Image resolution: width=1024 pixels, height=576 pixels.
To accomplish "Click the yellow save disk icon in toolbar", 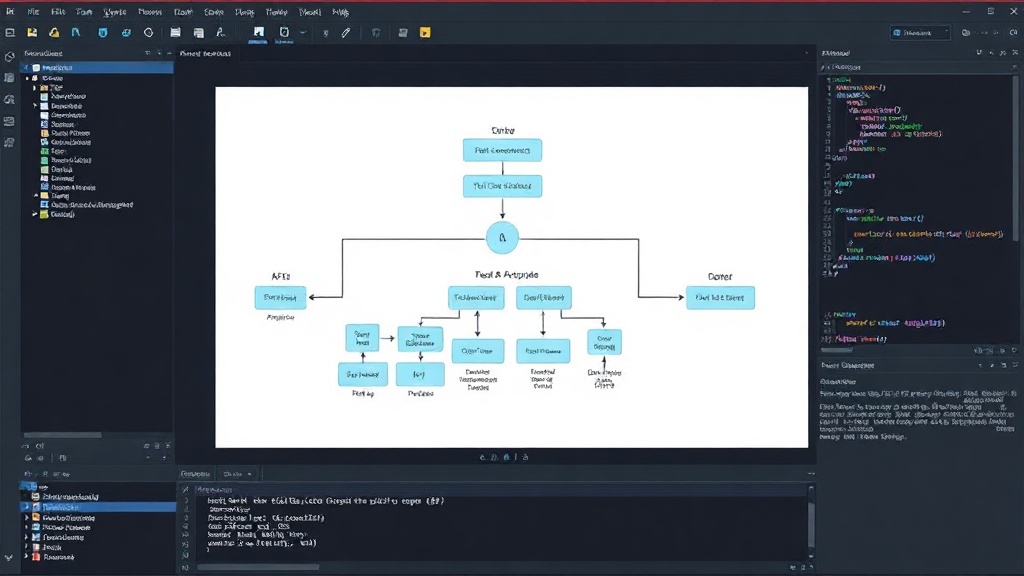I will (x=32, y=33).
